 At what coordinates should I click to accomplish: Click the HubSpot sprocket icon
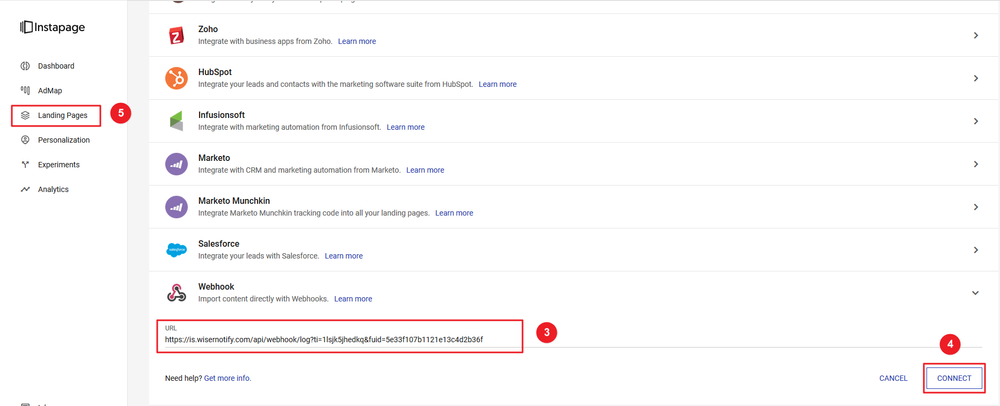176,78
